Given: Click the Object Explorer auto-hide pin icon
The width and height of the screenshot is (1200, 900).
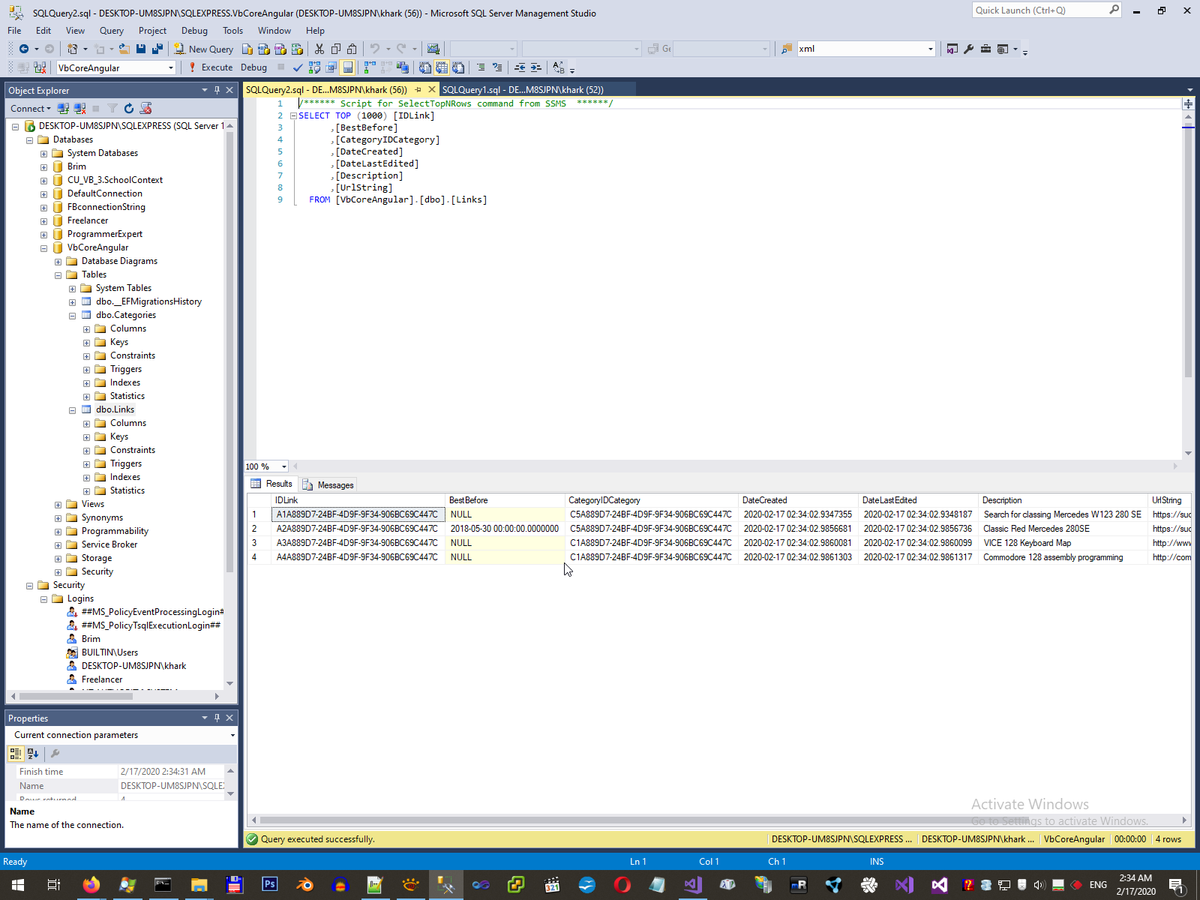Looking at the screenshot, I should click(217, 90).
